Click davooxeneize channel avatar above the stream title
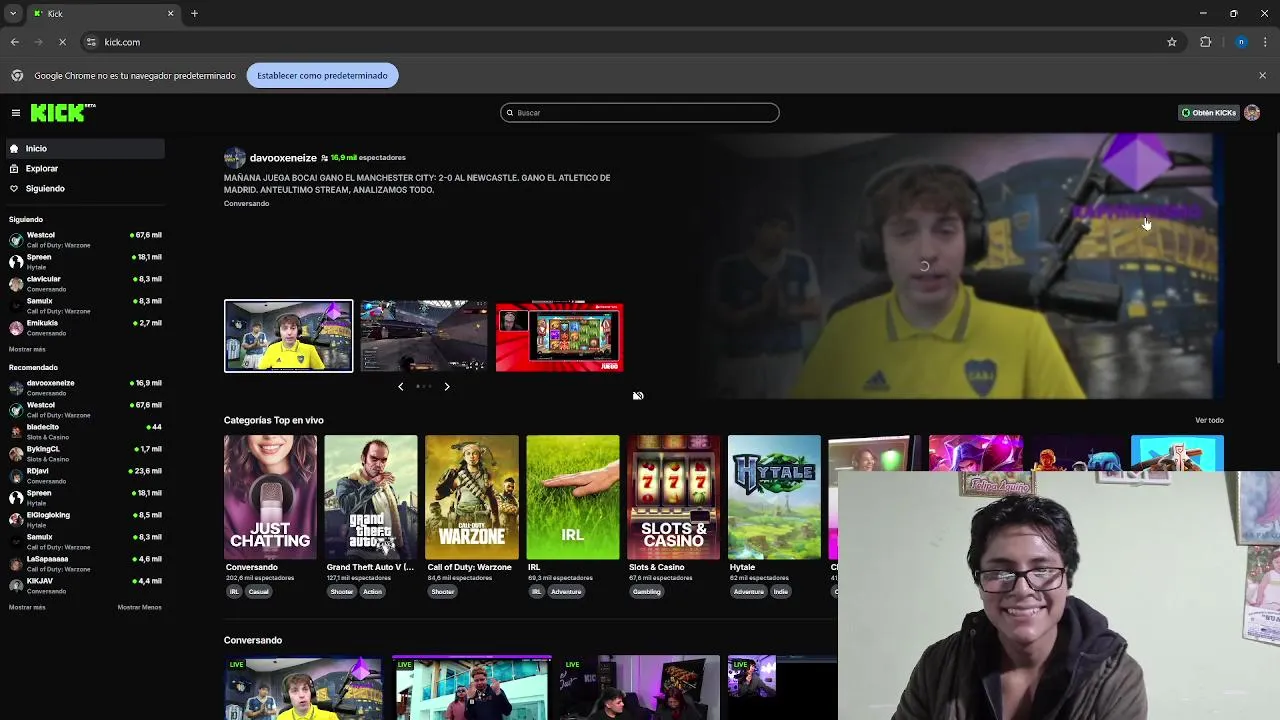Screen dimensions: 1280x720 coord(235,158)
